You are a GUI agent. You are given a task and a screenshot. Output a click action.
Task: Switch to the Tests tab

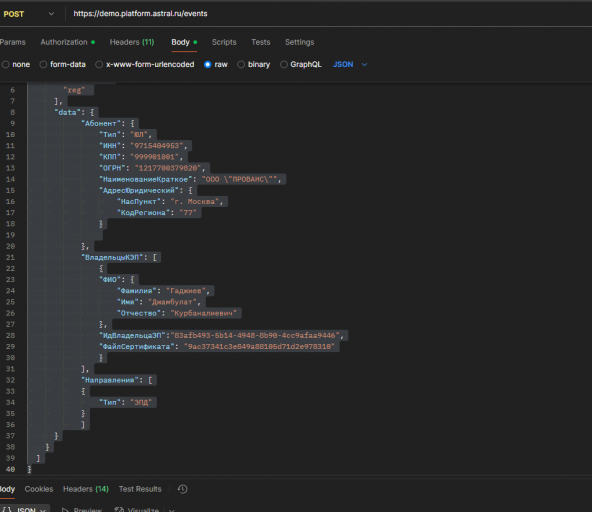click(261, 42)
